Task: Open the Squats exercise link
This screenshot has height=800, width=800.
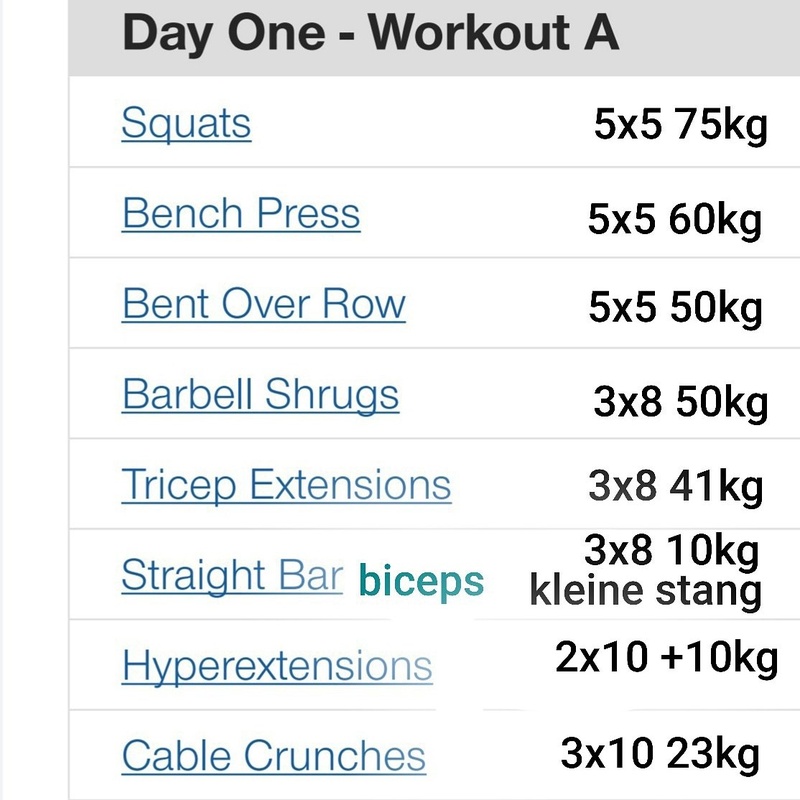Action: (186, 124)
